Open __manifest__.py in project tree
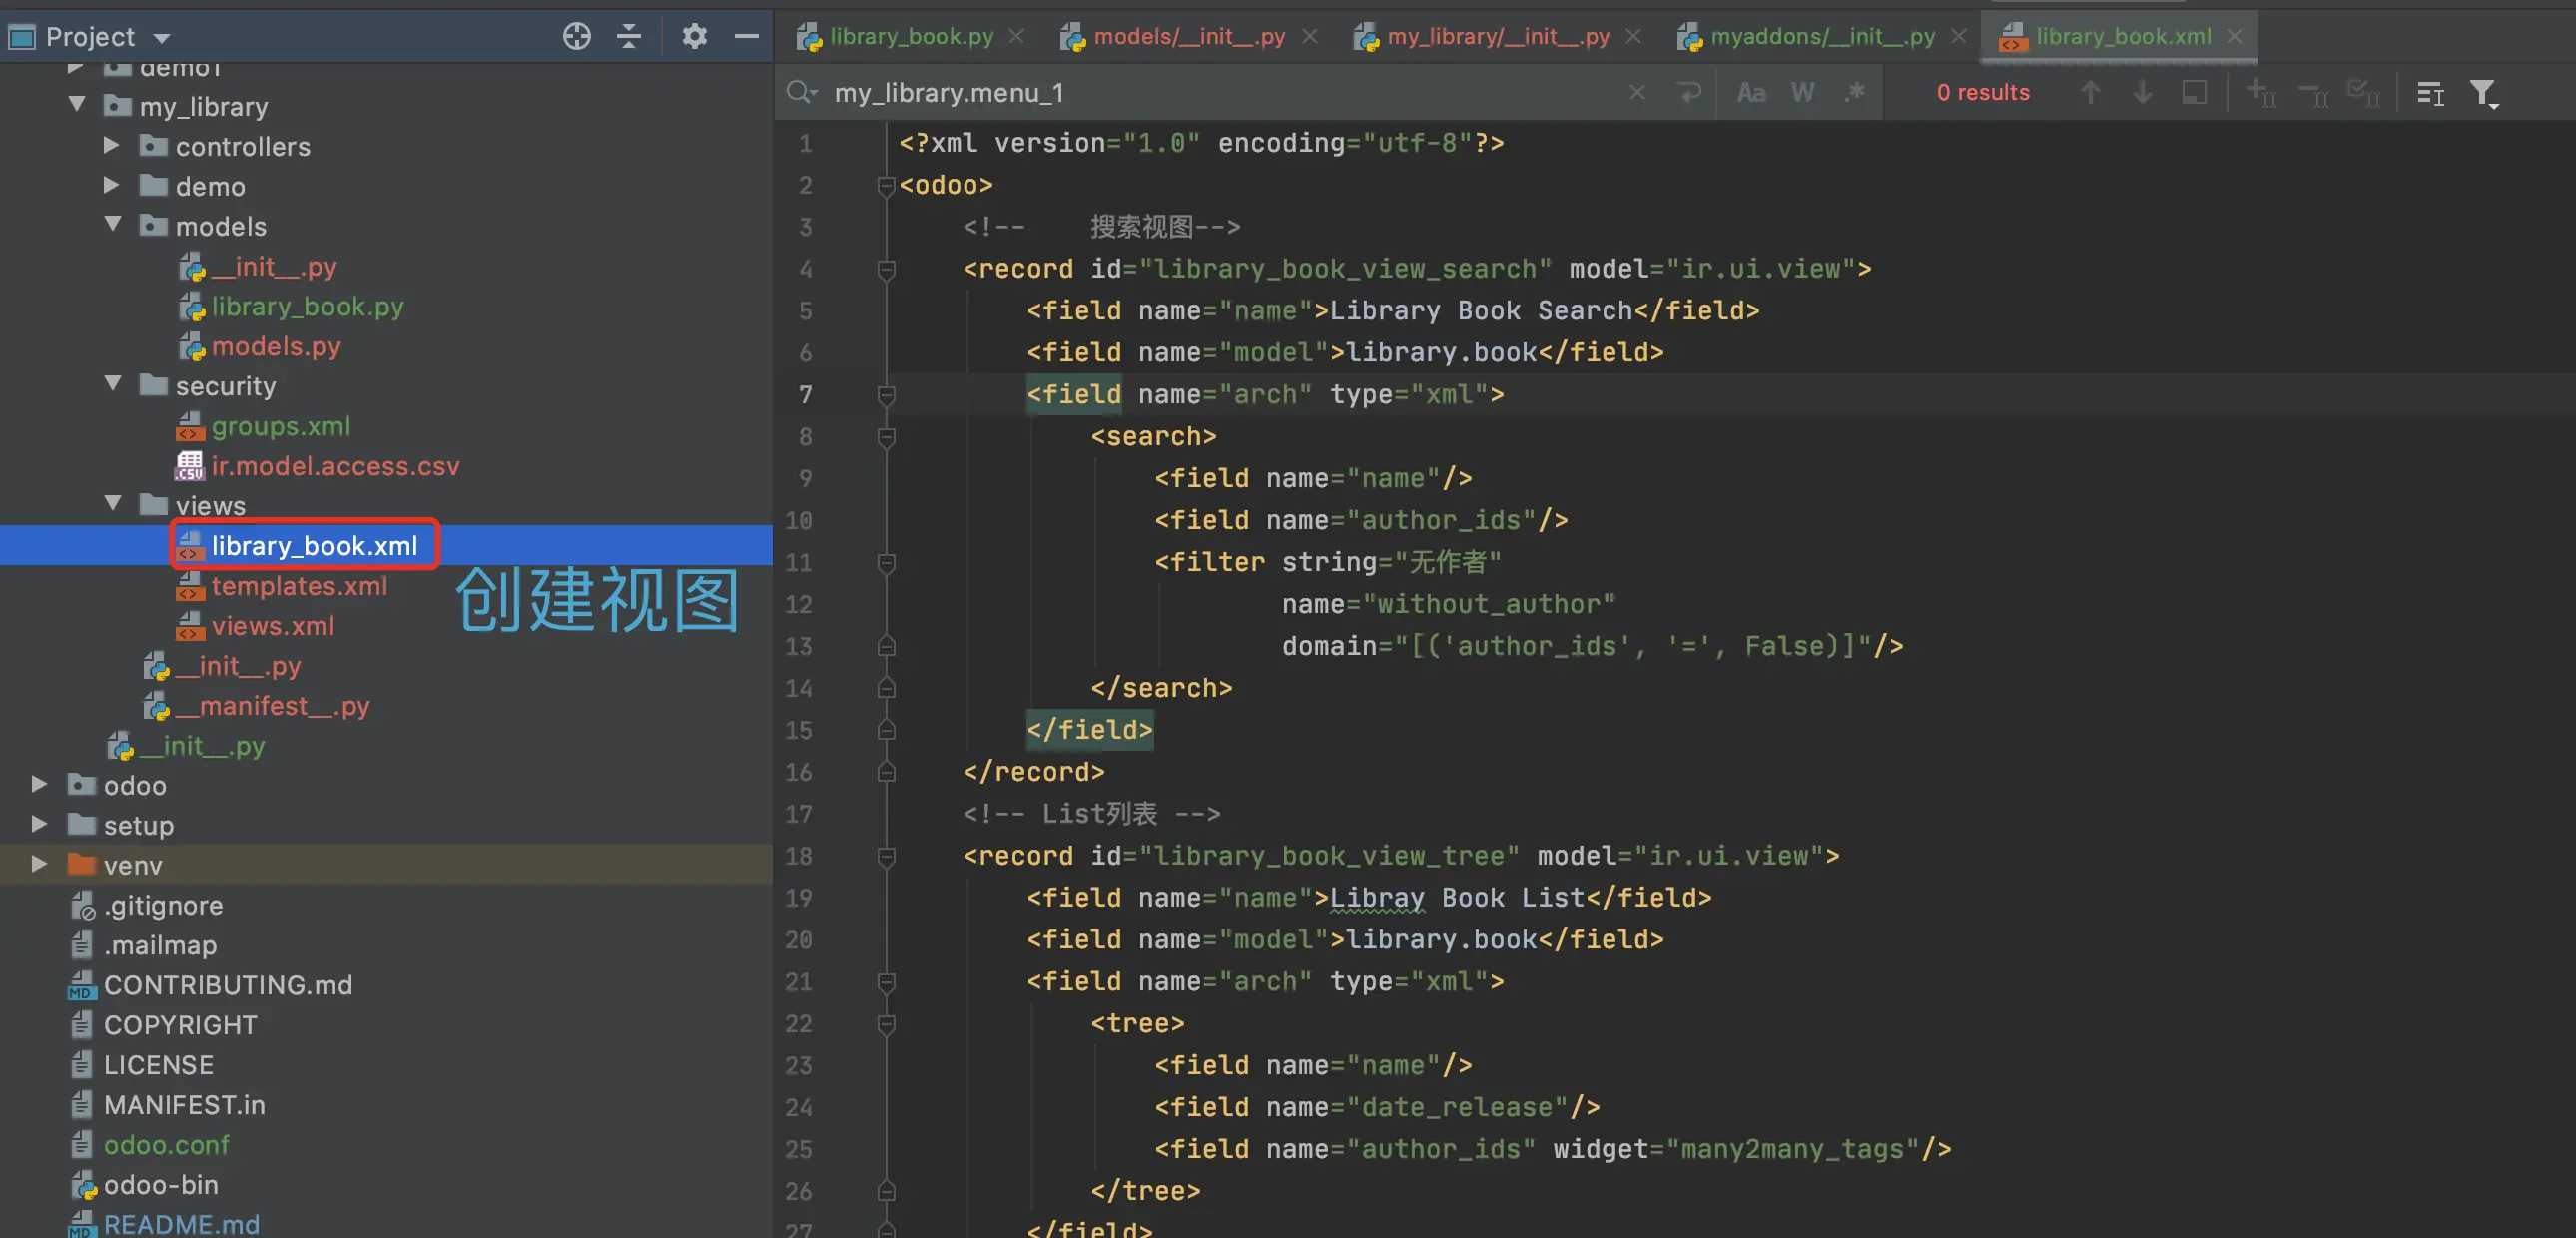2576x1238 pixels. pyautogui.click(x=272, y=706)
